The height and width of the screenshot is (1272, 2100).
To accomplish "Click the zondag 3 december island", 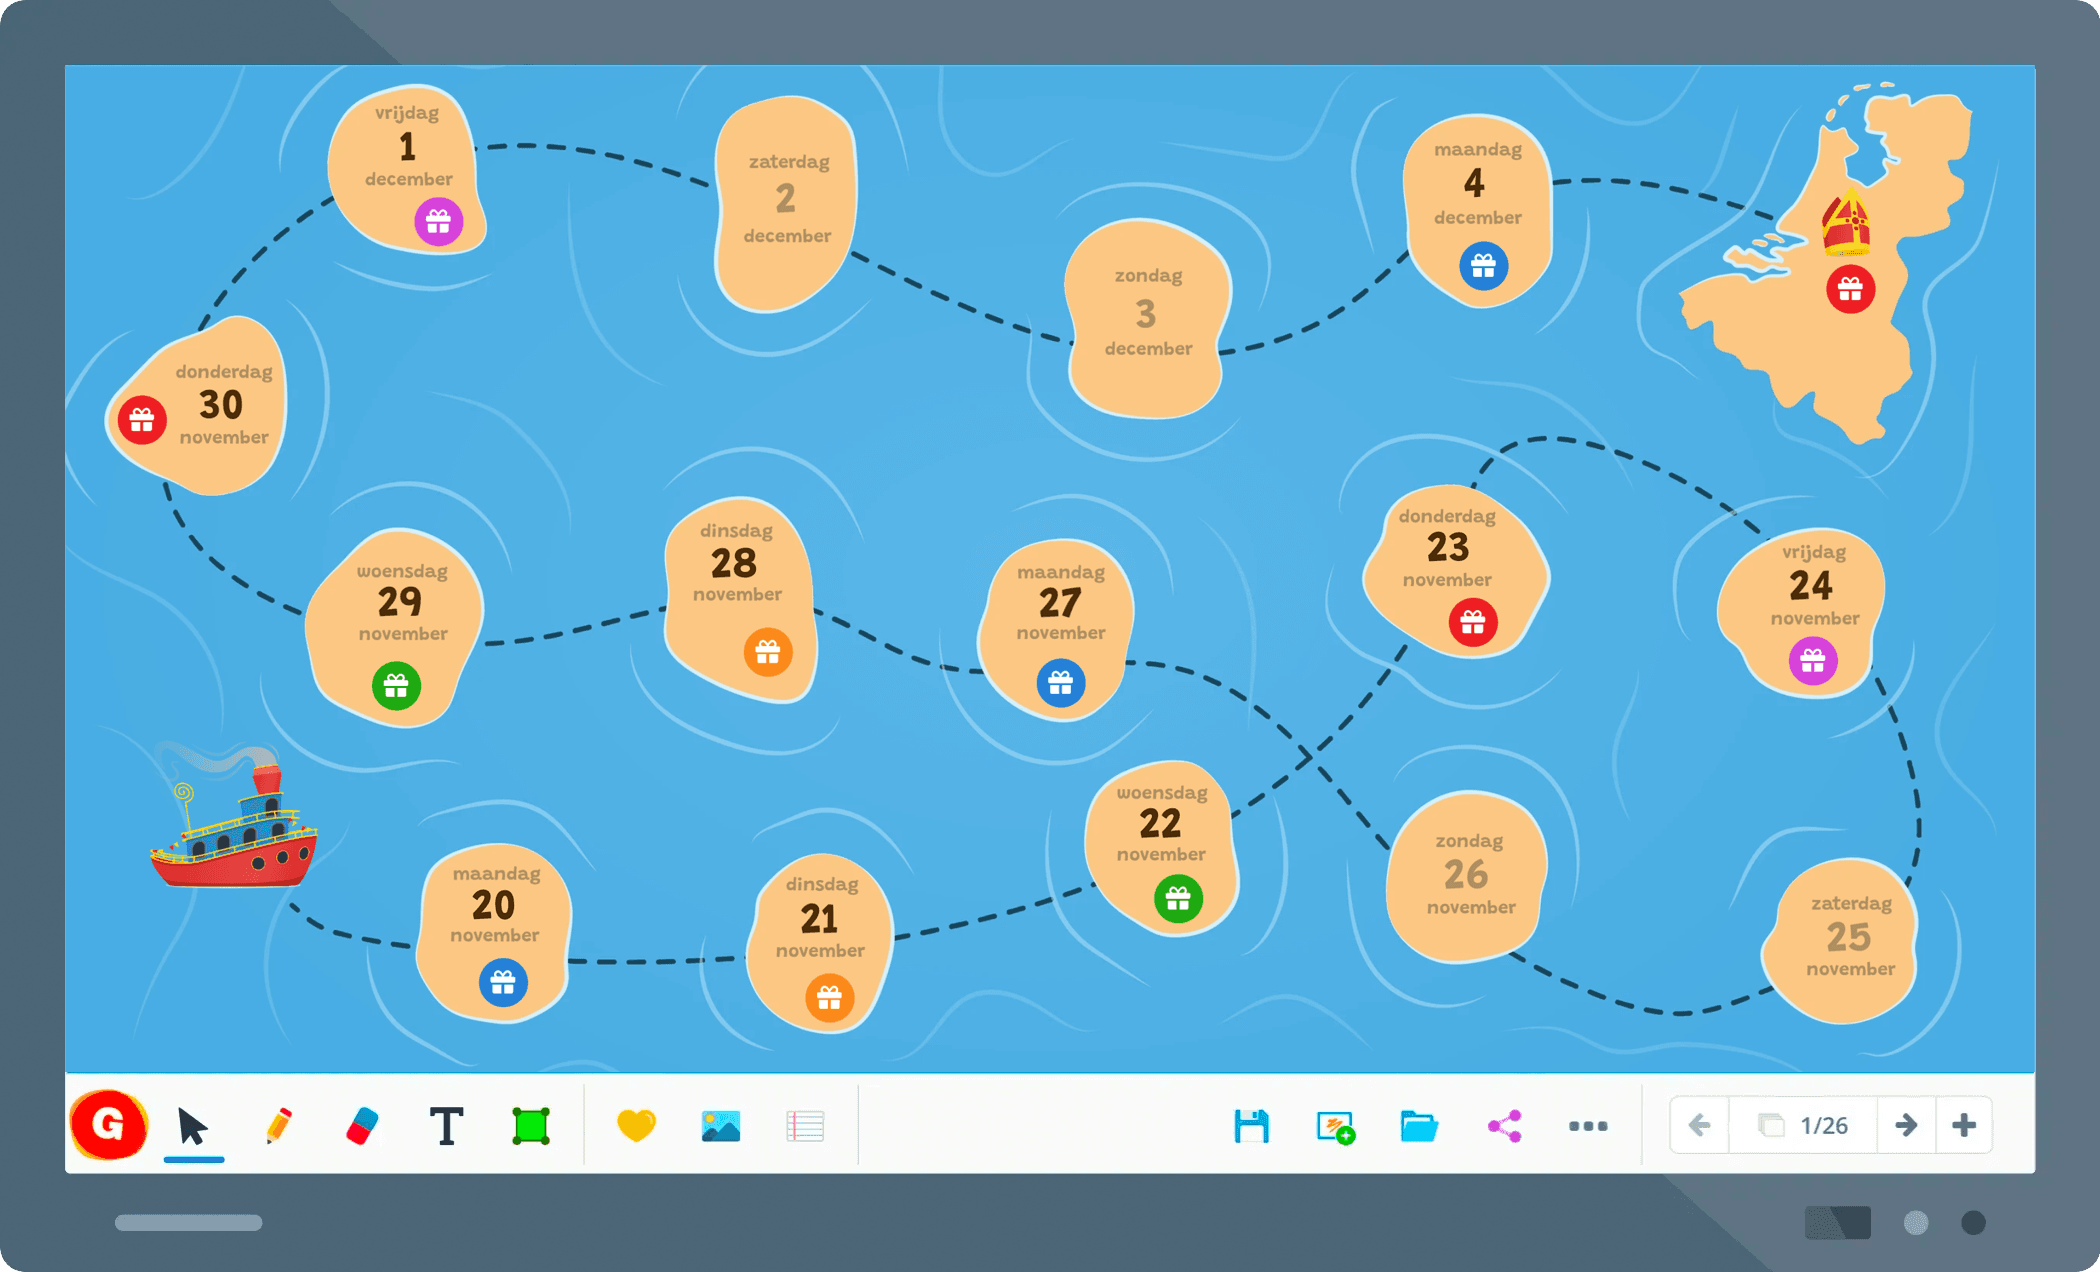I will 1147,318.
